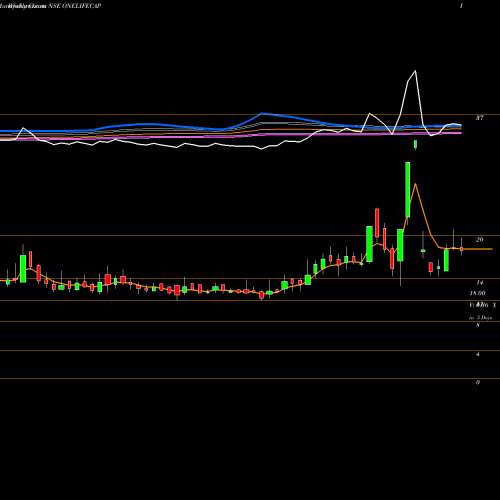The image size is (500, 500).
Task: Click the hollow circle marker on the last candle
Action: click(461, 249)
